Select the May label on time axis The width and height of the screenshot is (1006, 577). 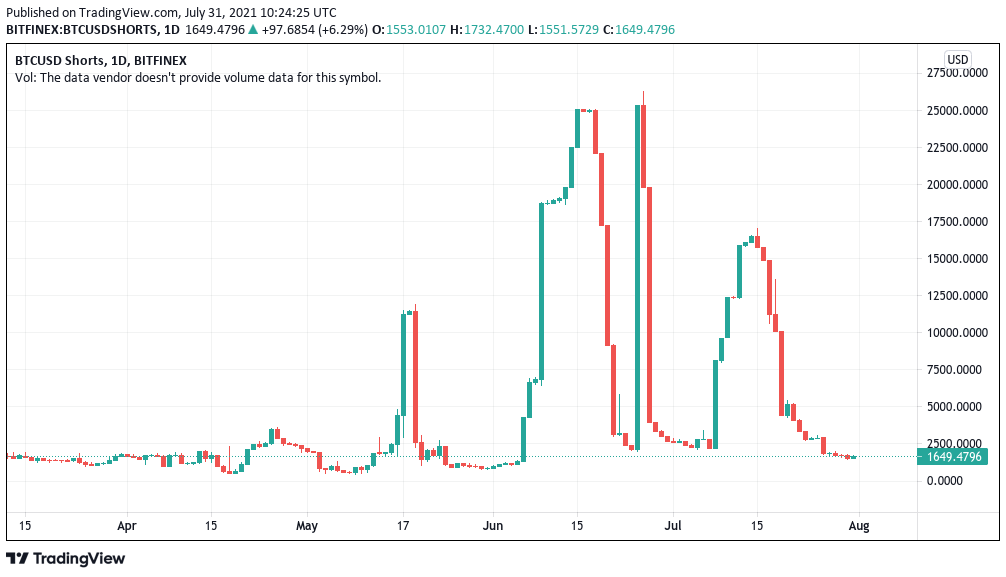point(307,526)
